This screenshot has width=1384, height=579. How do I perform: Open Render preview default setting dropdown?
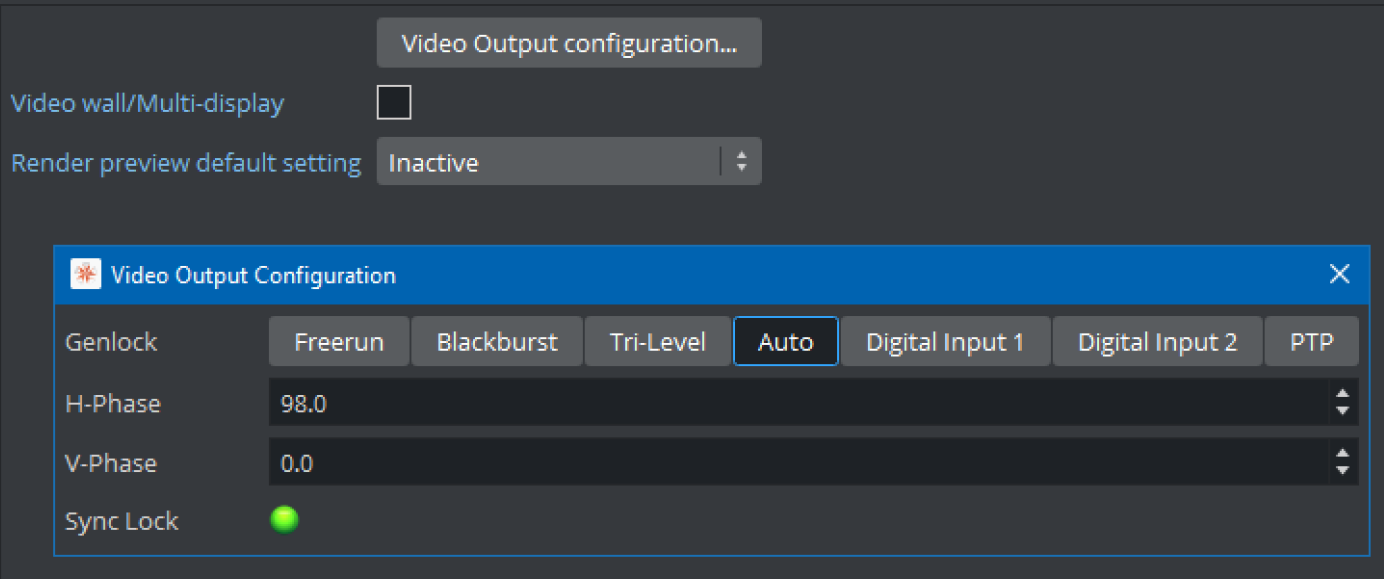pyautogui.click(x=569, y=162)
